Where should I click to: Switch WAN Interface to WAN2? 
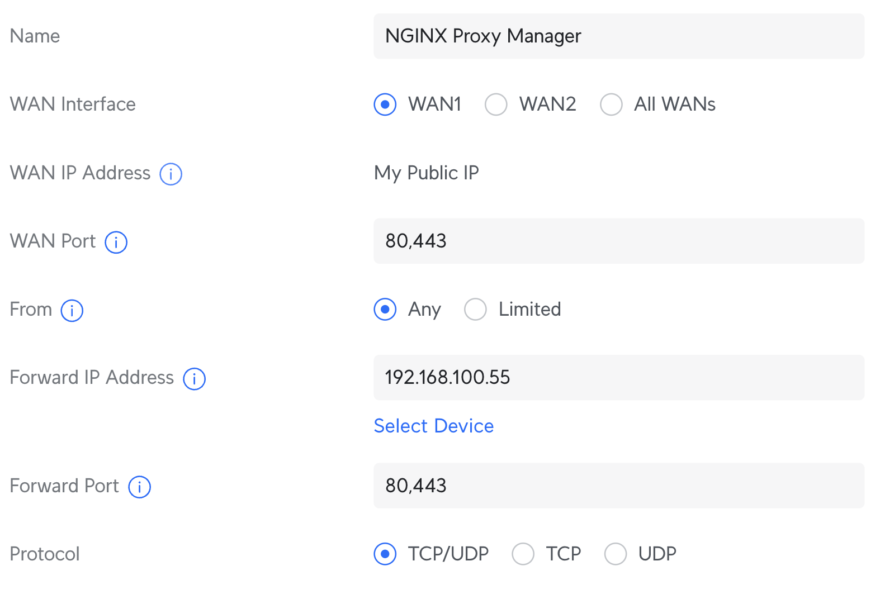tap(496, 104)
